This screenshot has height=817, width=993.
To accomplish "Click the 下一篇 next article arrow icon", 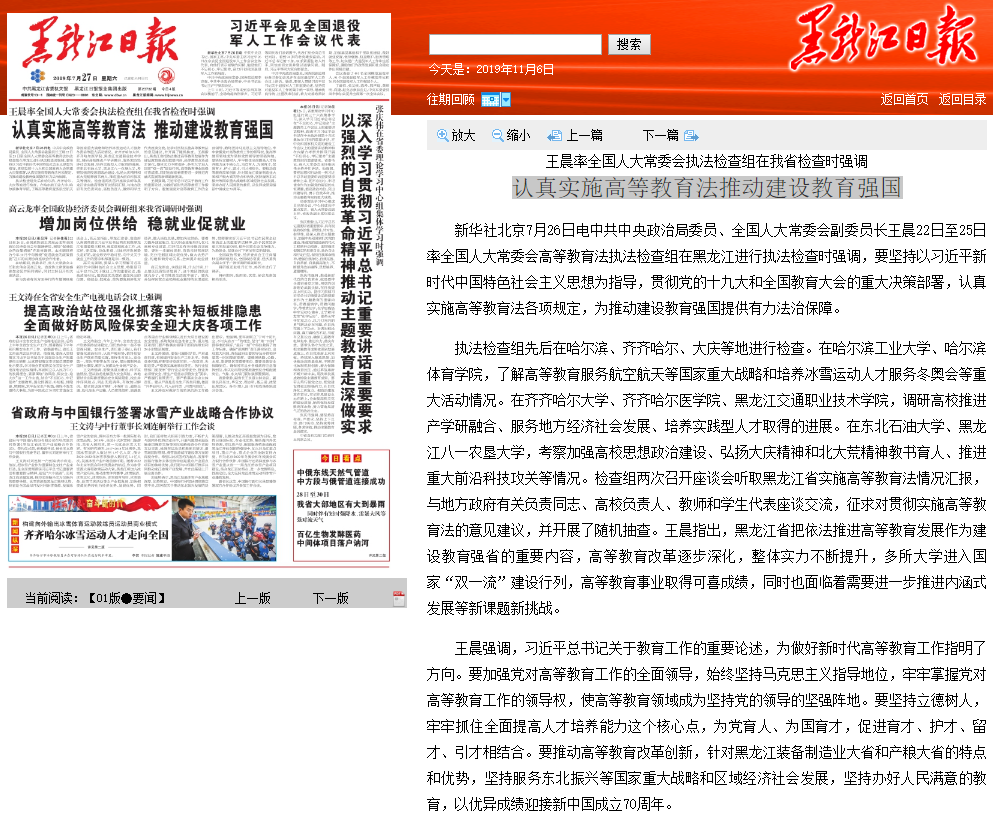I will pyautogui.click(x=691, y=136).
